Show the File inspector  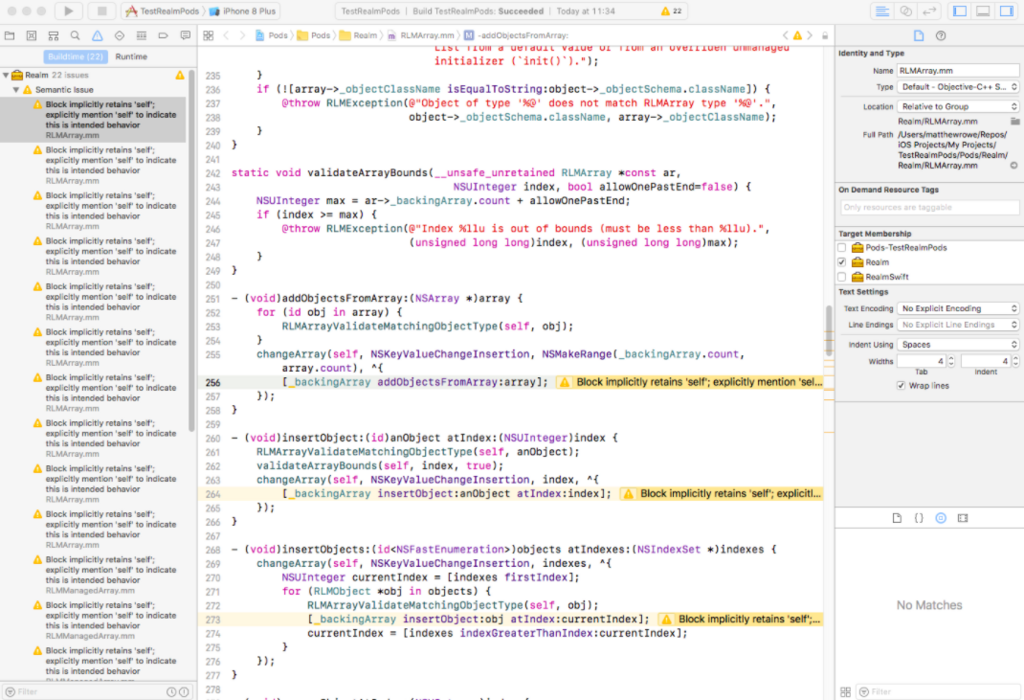pyautogui.click(x=919, y=36)
